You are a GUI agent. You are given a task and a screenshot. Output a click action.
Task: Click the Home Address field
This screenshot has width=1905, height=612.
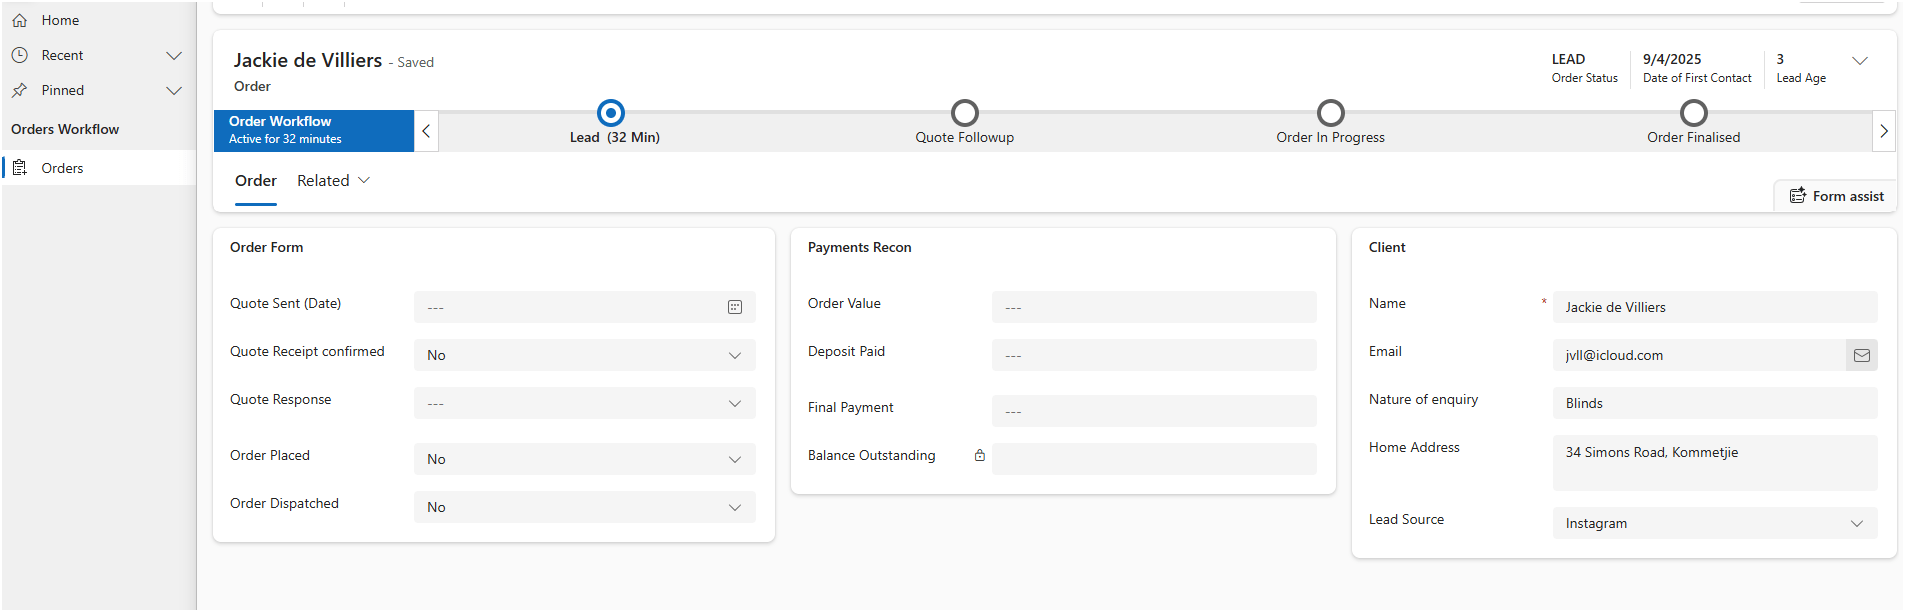click(x=1715, y=463)
